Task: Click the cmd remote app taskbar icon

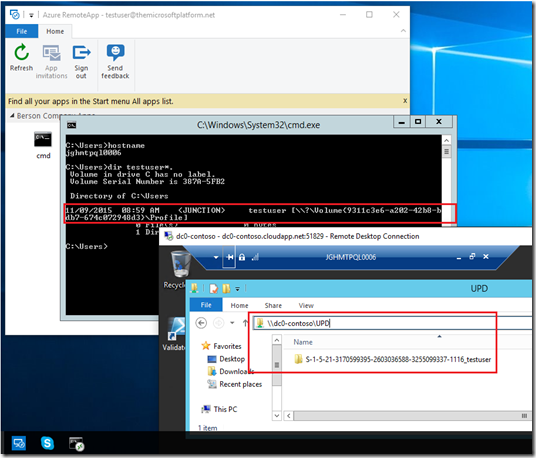Action: click(x=76, y=444)
